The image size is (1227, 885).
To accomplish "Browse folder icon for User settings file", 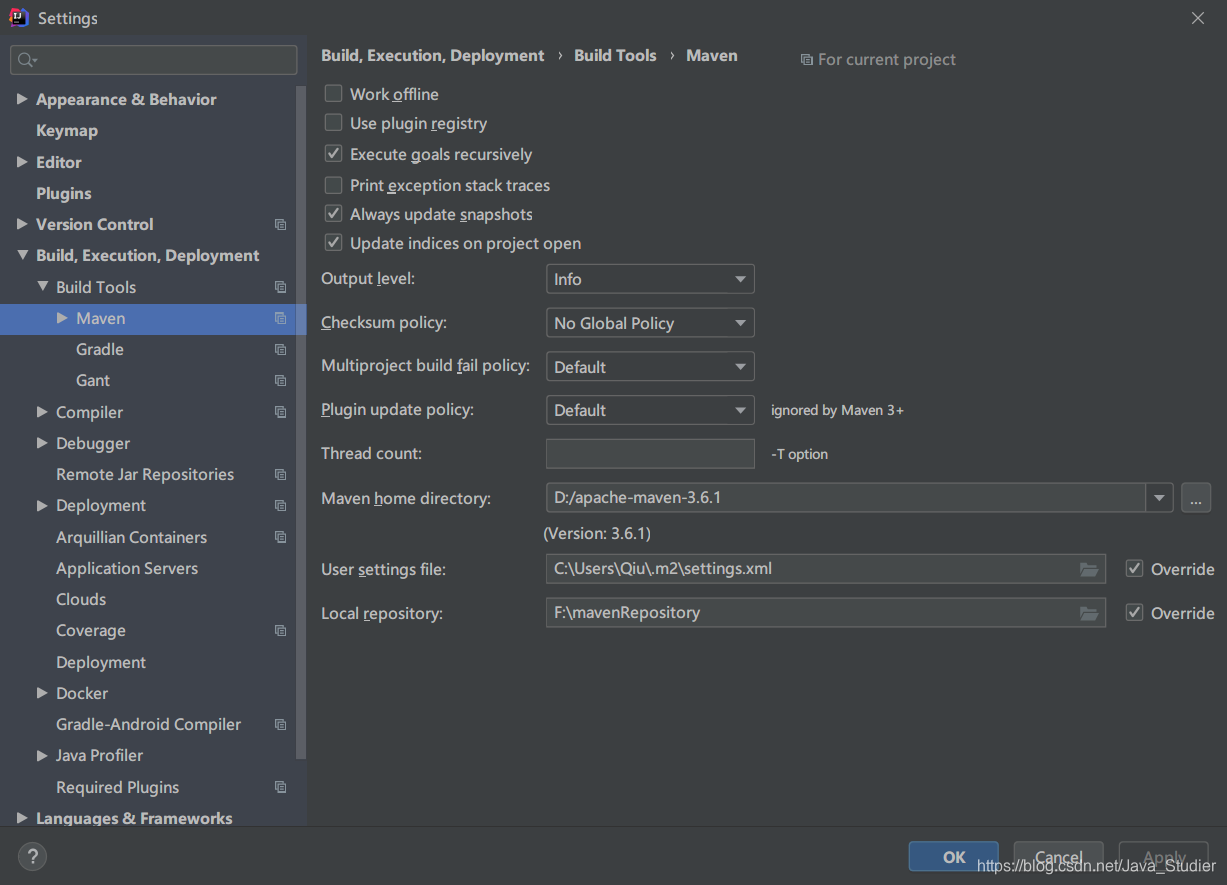I will pyautogui.click(x=1089, y=569).
